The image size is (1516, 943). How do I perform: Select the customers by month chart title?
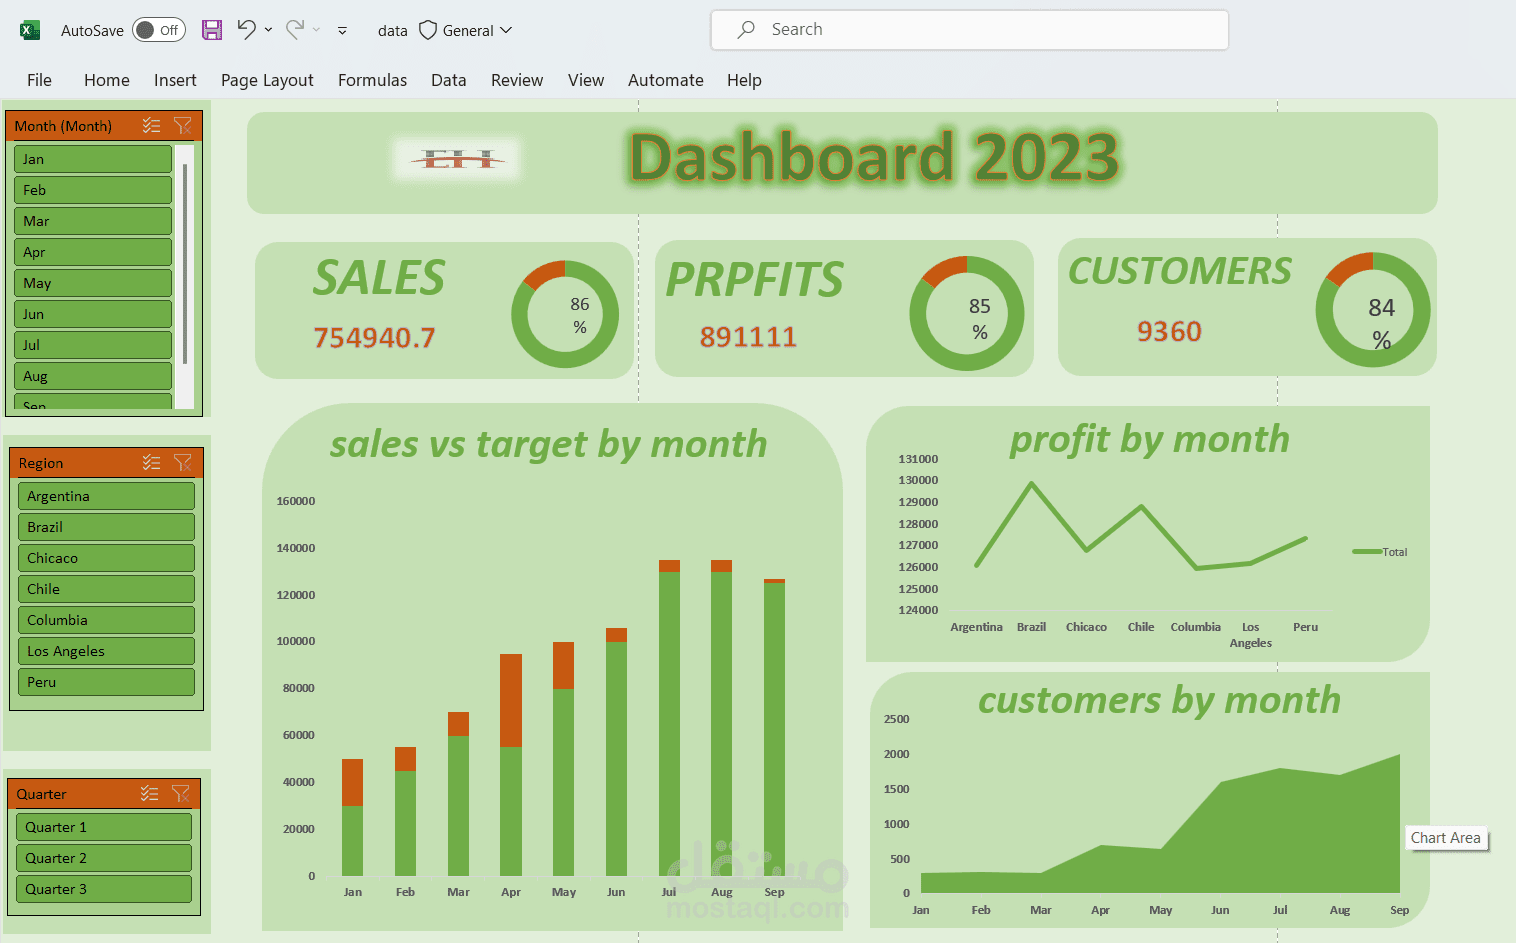pos(1159,700)
